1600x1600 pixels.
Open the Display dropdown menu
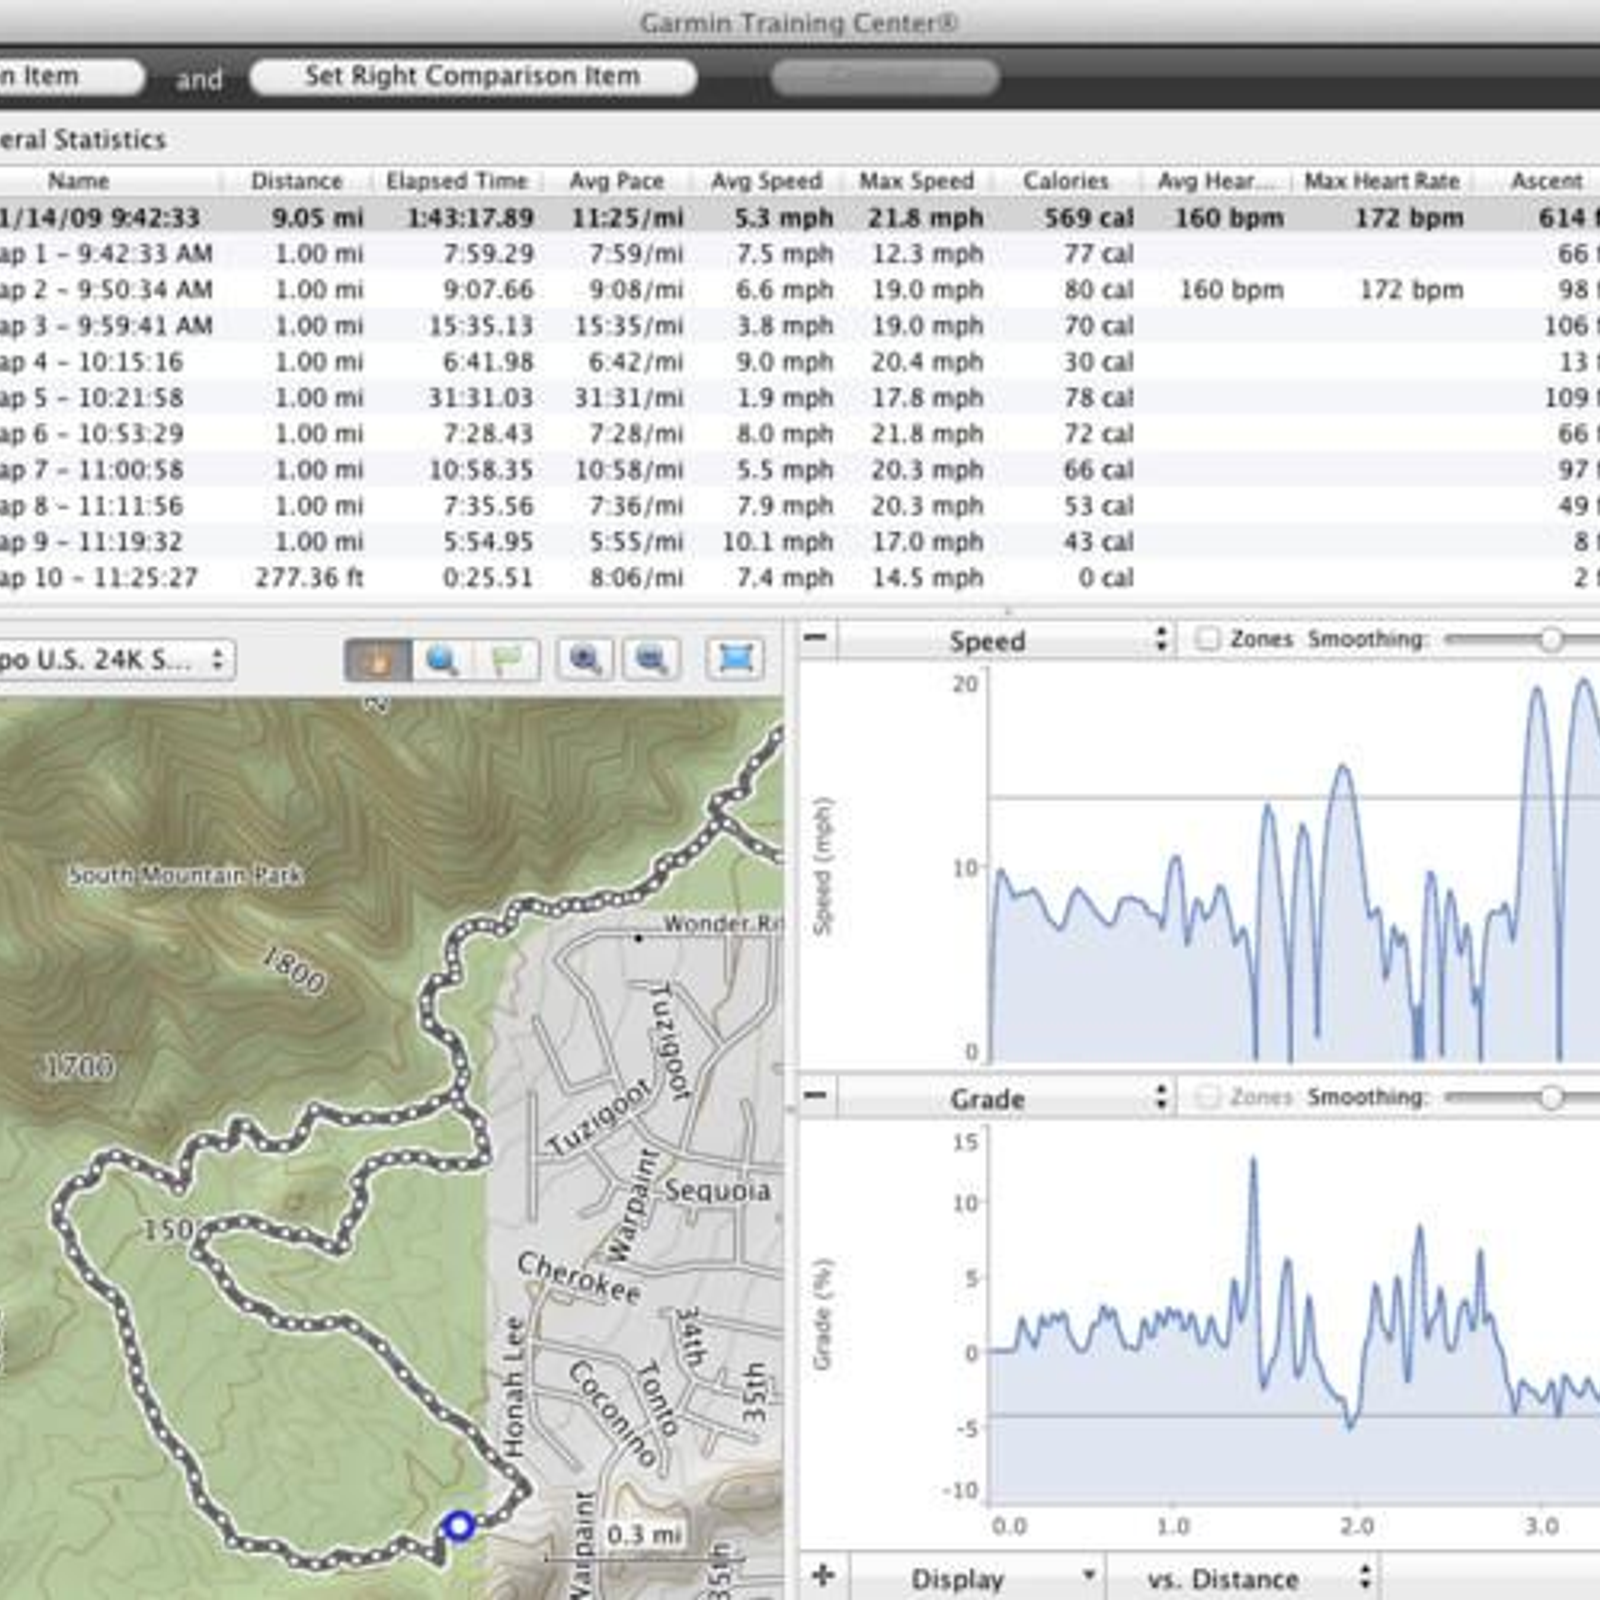coord(978,1579)
